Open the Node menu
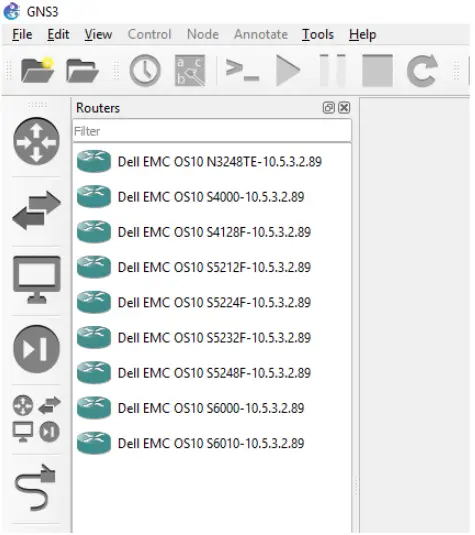 click(x=203, y=34)
